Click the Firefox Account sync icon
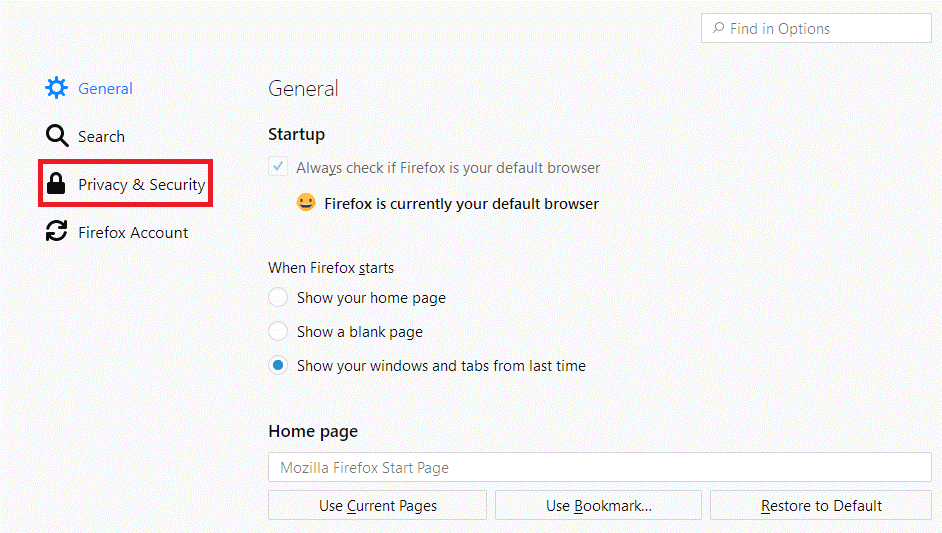 tap(57, 232)
